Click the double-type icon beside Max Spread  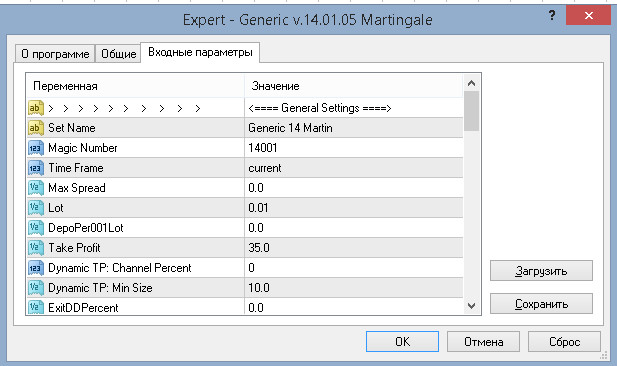click(x=35, y=188)
